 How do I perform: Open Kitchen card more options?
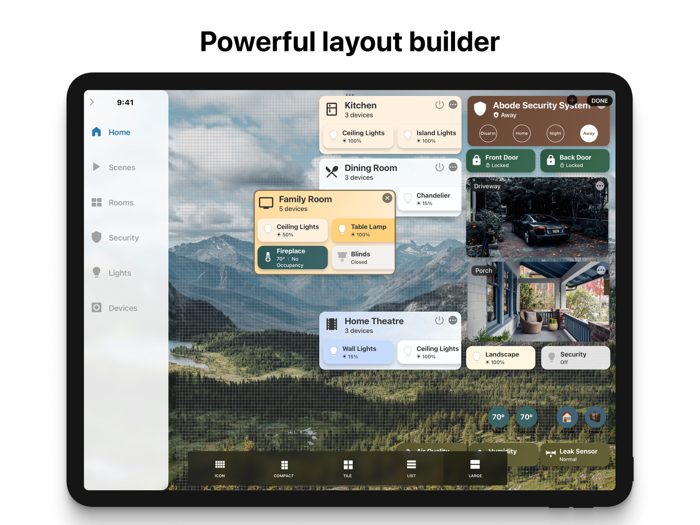(x=453, y=105)
